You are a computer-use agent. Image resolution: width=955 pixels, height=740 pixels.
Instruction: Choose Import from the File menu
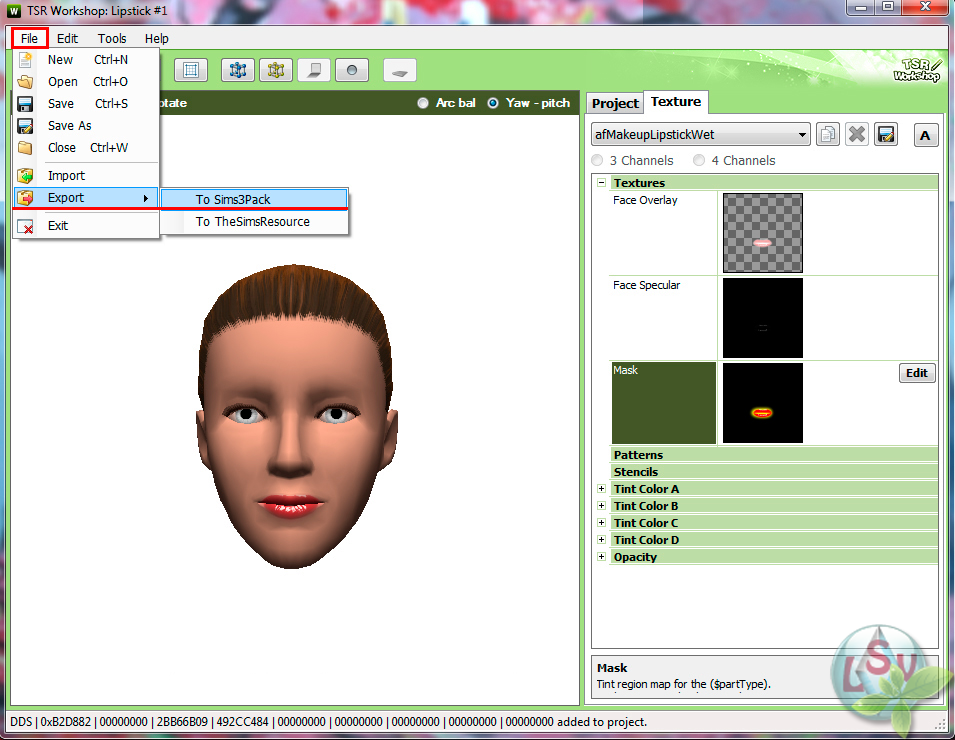[x=86, y=175]
